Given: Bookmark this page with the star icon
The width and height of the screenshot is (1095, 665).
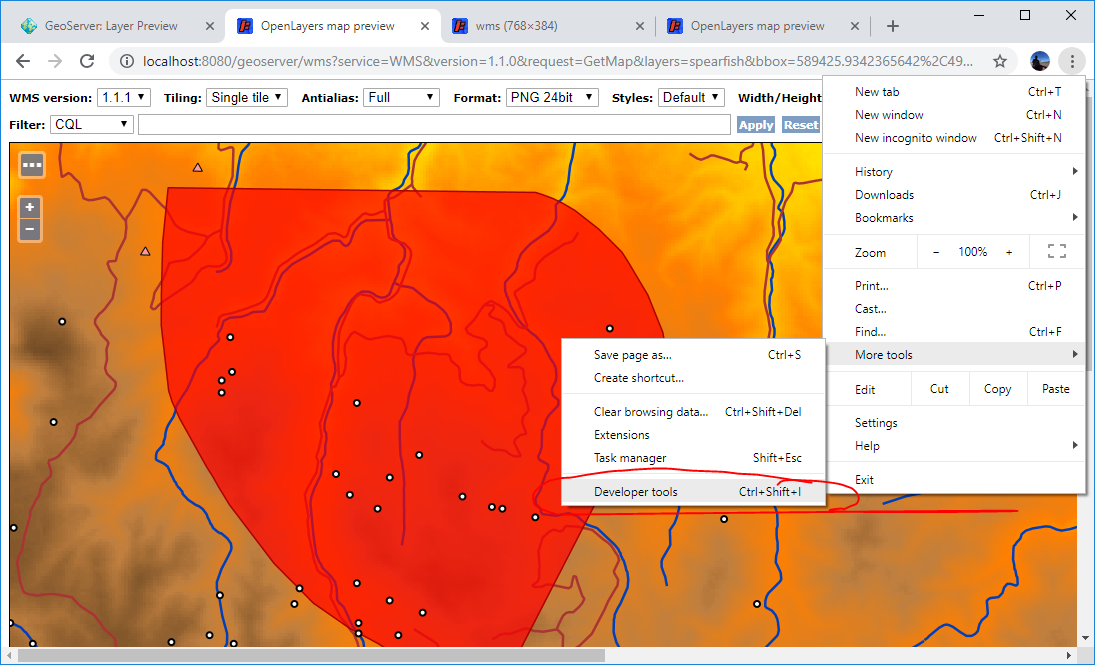Looking at the screenshot, I should [1000, 61].
